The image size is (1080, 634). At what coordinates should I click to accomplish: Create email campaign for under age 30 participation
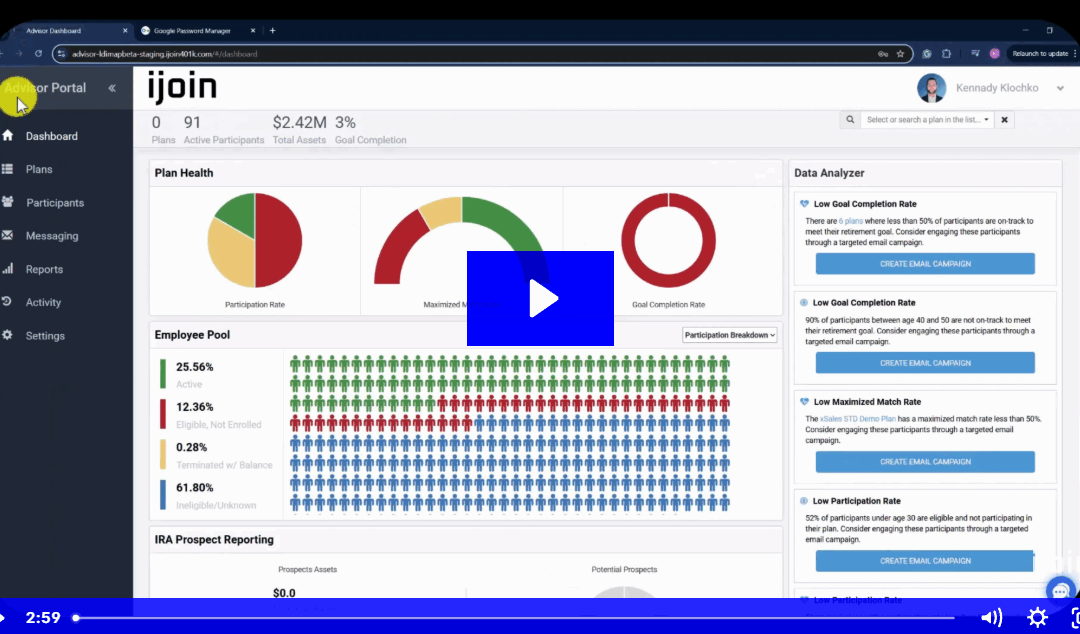[925, 561]
